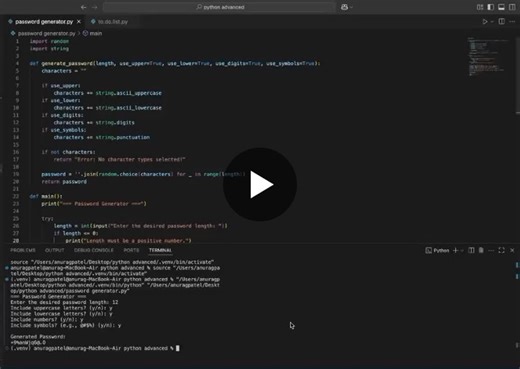520x369 pixels.
Task: Open the Copilot chat icon in title bar
Action: (344, 7)
